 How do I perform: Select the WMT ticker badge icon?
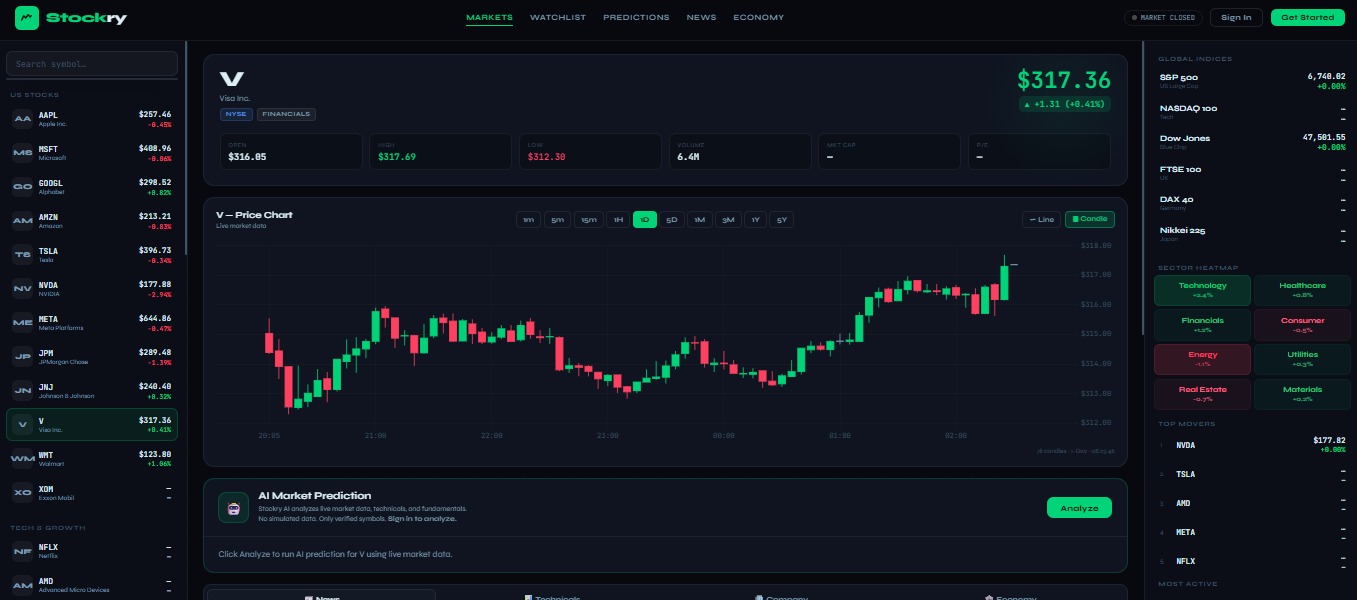tap(22, 458)
